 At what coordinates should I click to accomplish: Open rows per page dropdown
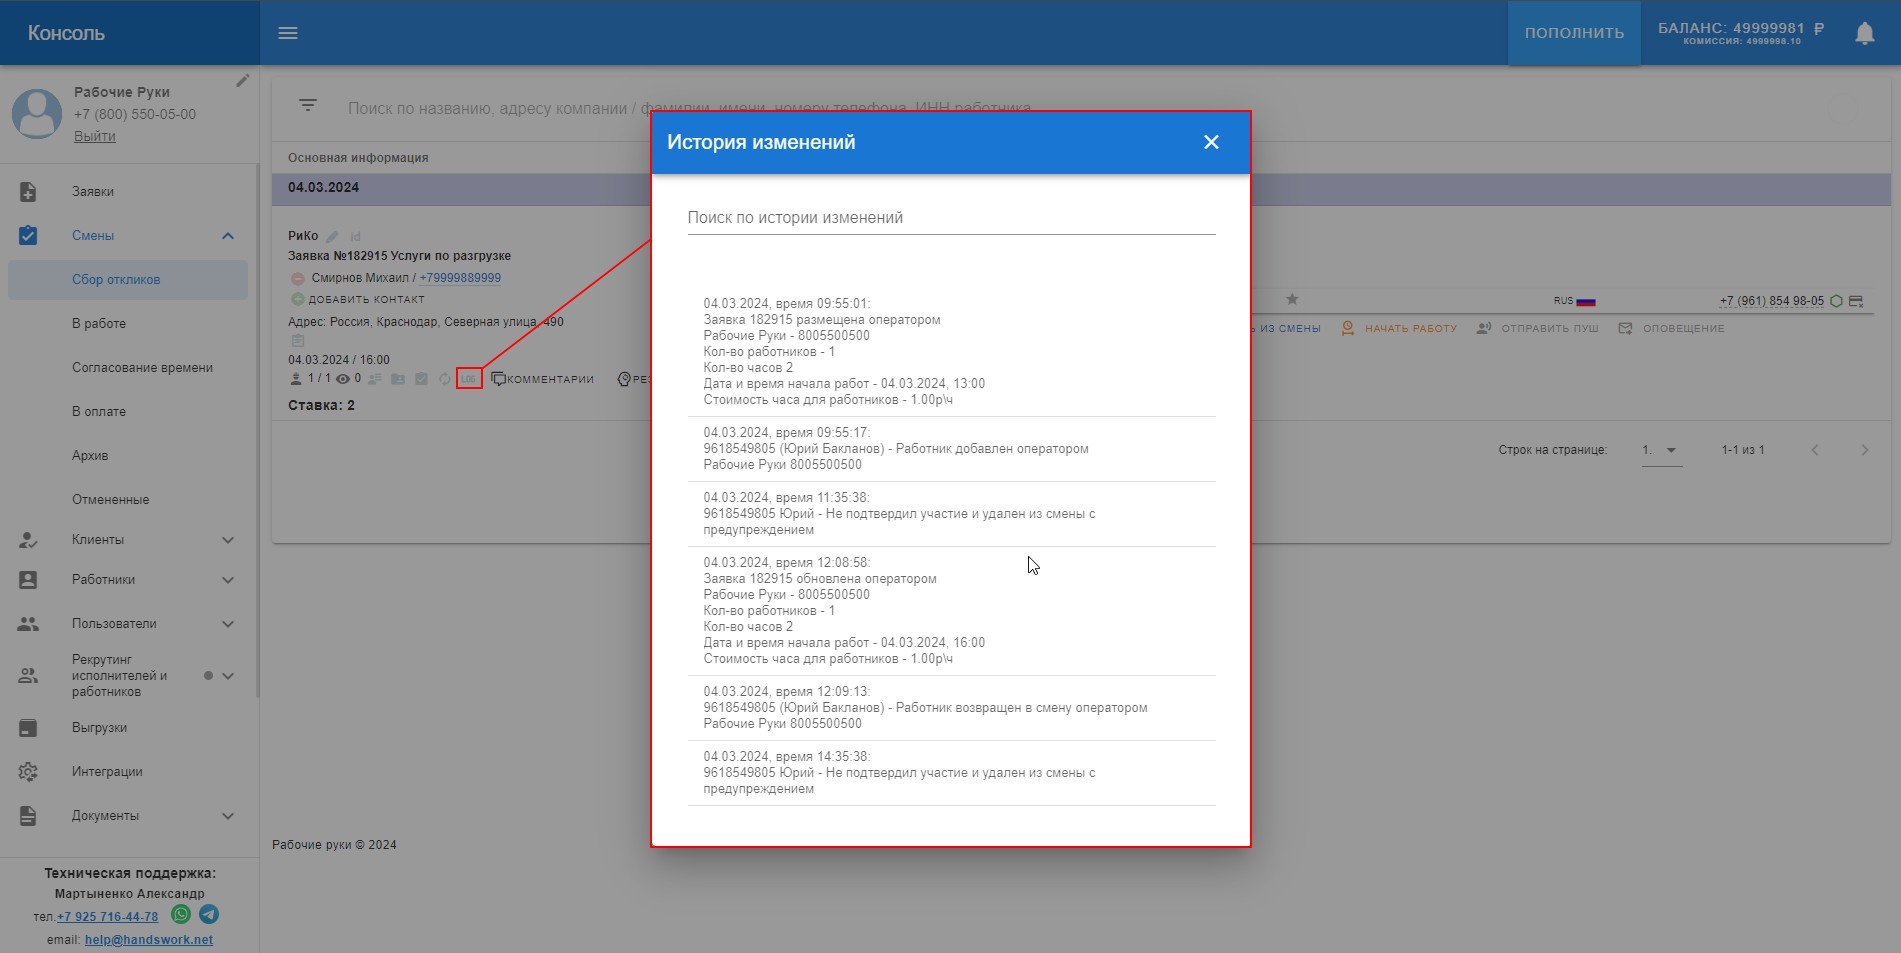pyautogui.click(x=1661, y=450)
